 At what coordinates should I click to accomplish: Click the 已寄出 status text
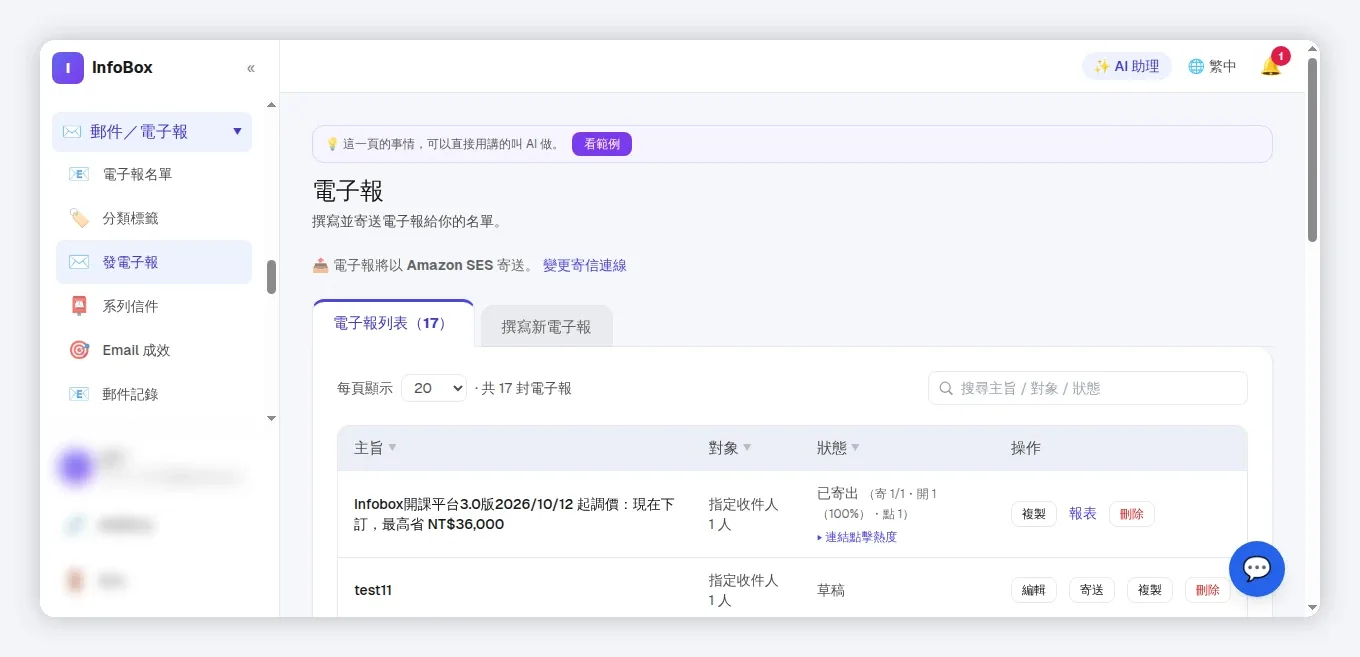click(x=838, y=493)
